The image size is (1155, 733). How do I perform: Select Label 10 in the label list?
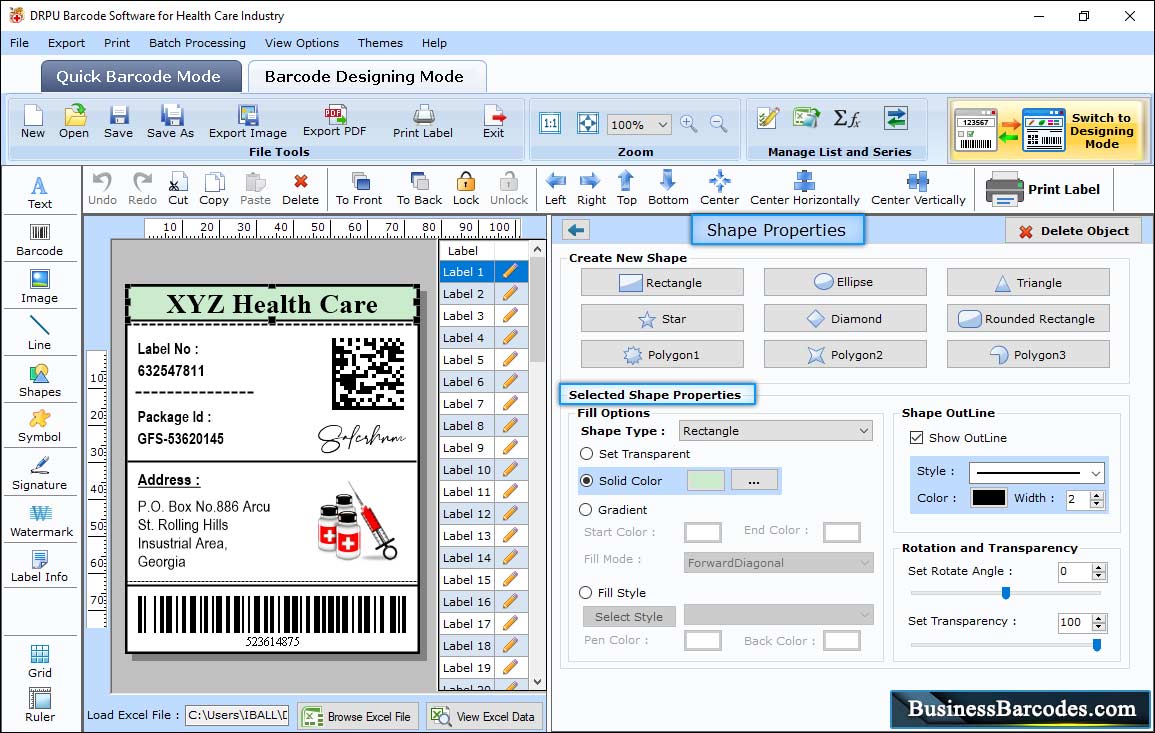pos(467,470)
